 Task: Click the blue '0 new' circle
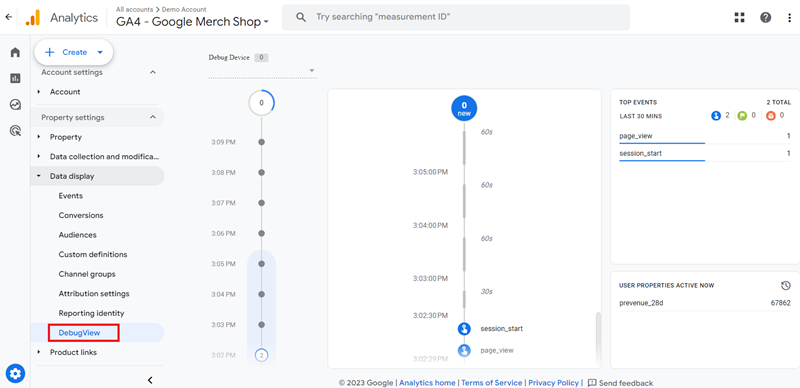point(464,109)
